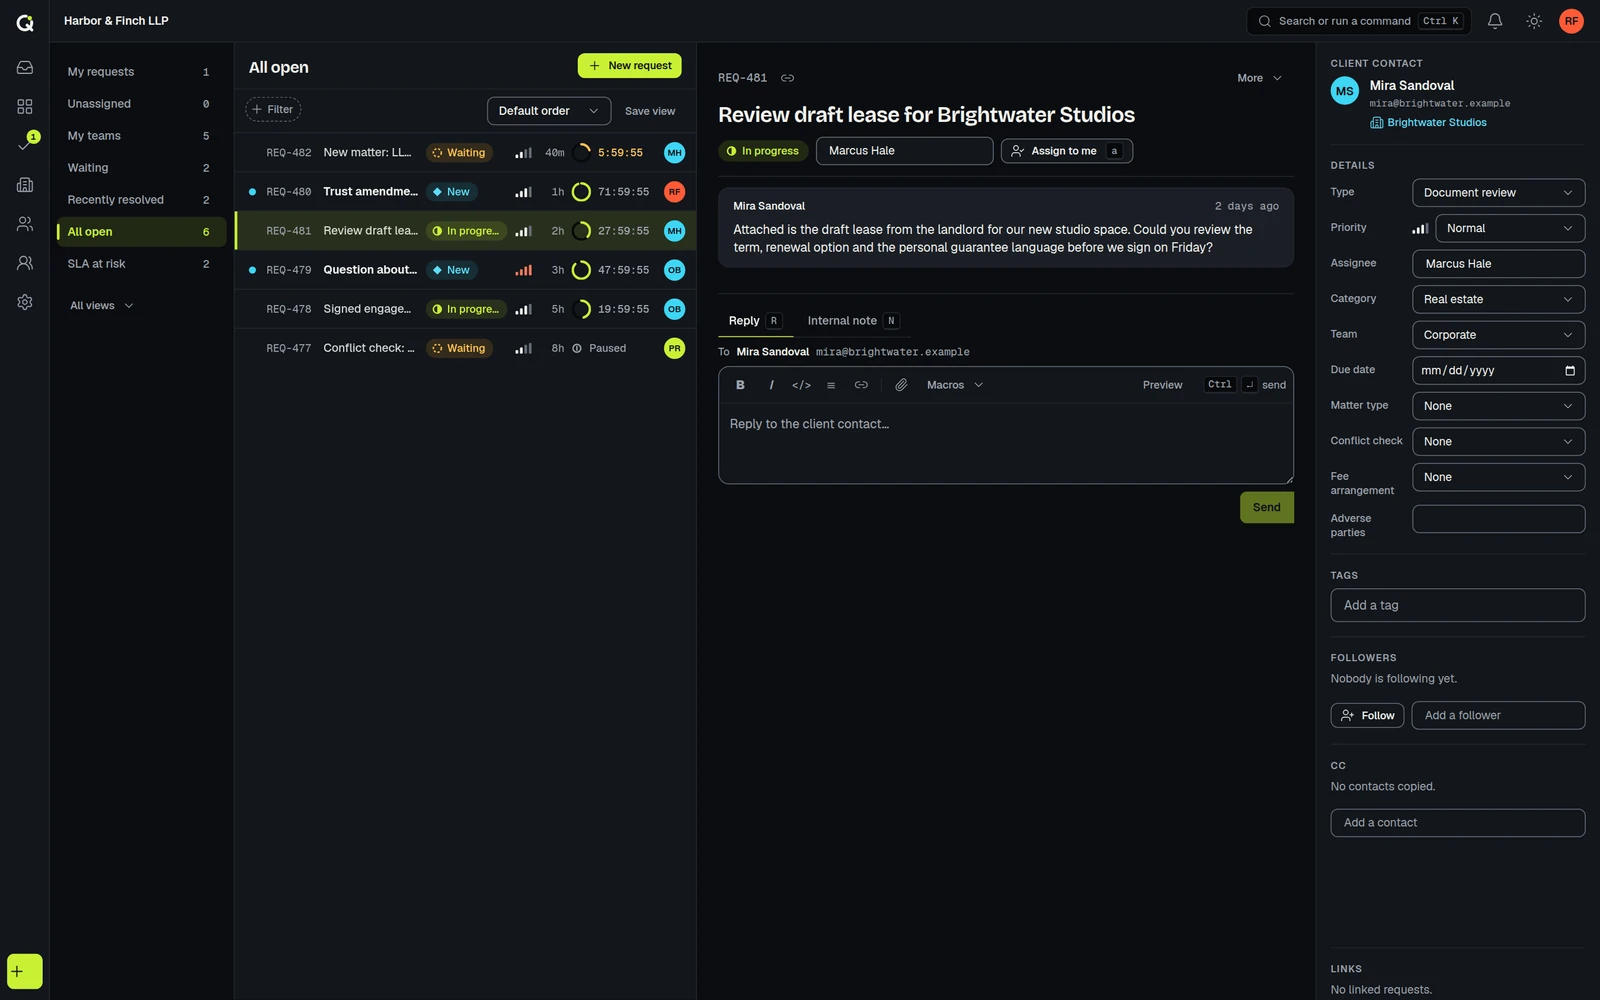Toggle the light/dark theme sun icon
Screen dimensions: 1600x1000
[x=1534, y=21]
